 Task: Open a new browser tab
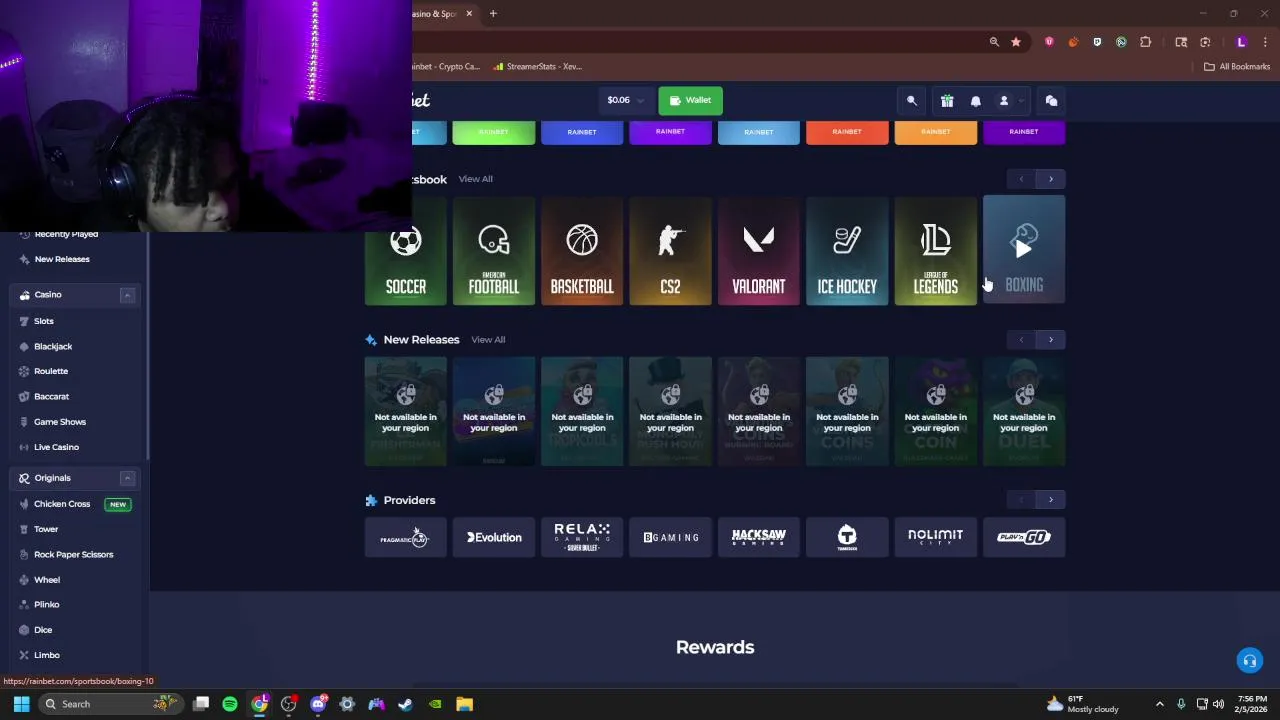[x=493, y=14]
